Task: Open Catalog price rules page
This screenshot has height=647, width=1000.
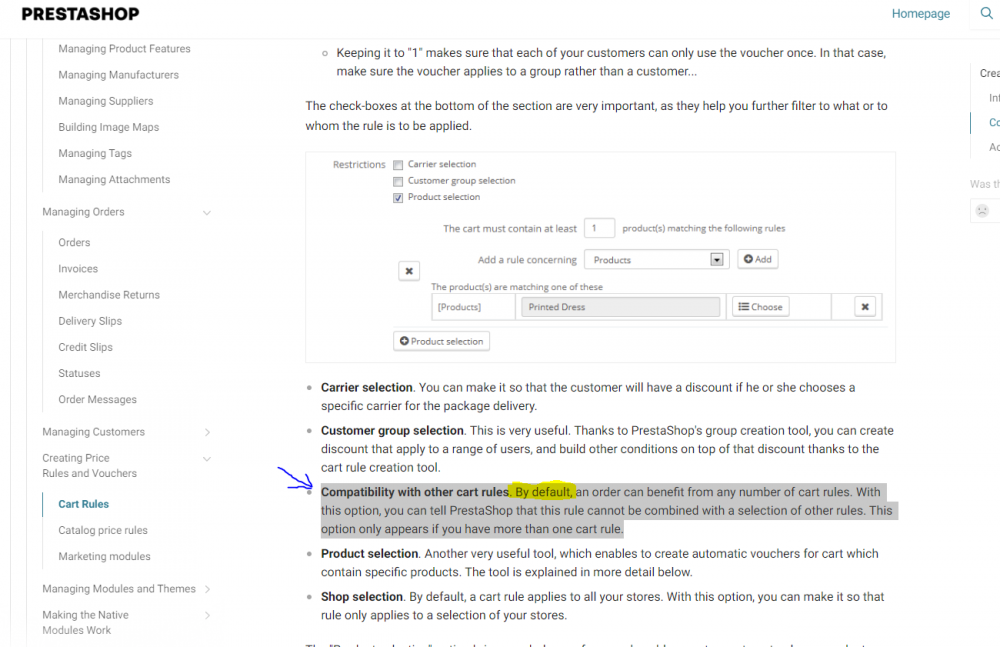Action: coord(103,530)
